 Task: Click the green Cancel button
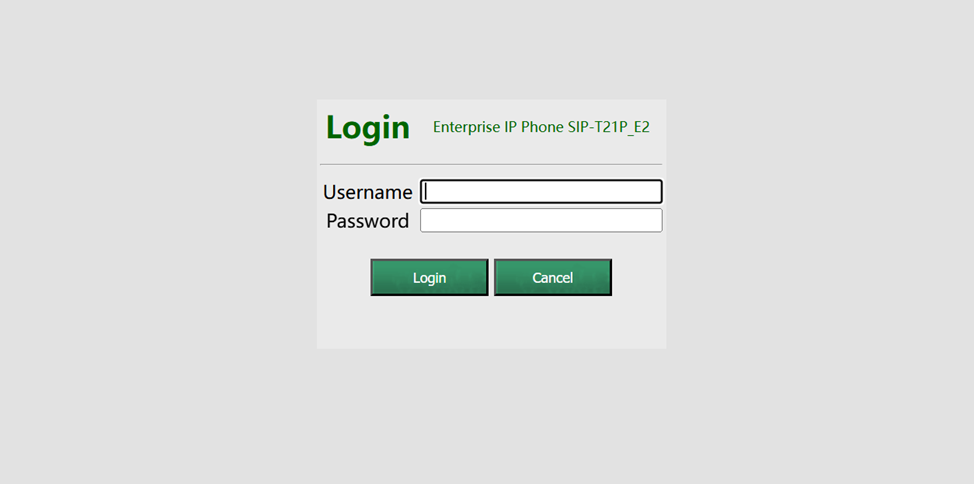click(553, 277)
